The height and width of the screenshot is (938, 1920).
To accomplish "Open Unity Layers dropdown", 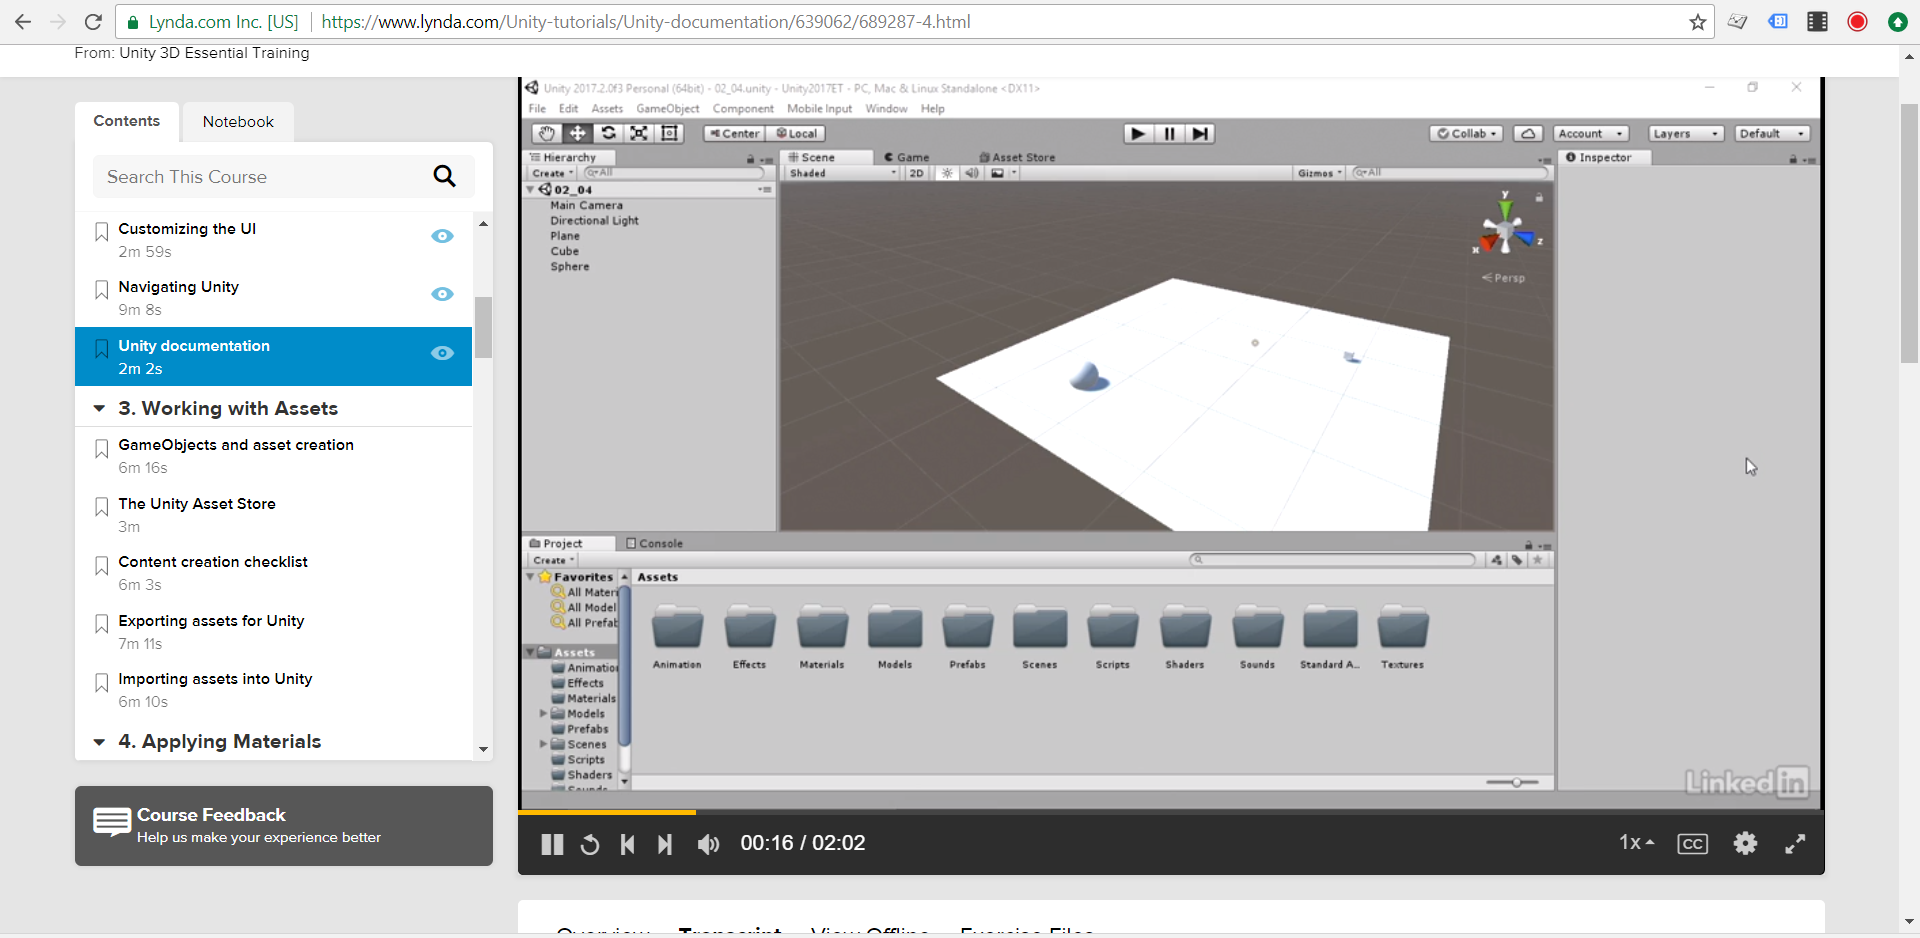I will (x=1686, y=133).
